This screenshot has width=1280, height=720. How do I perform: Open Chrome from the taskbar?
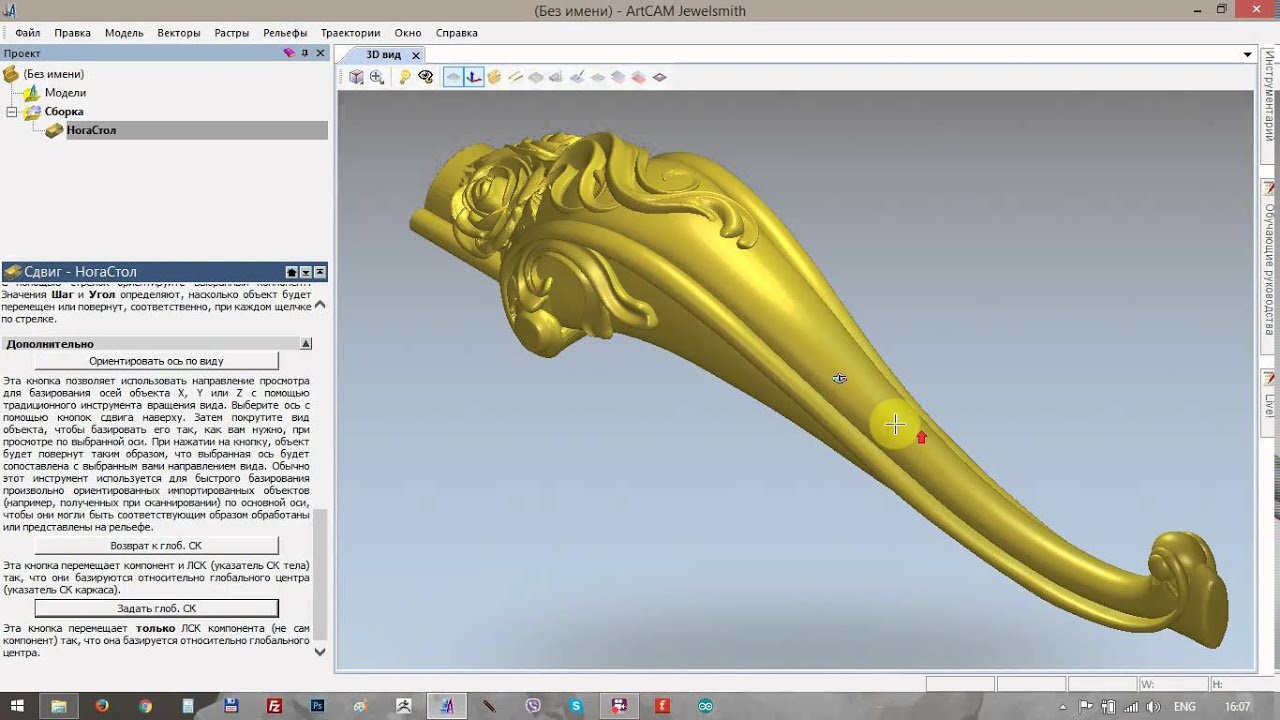145,706
